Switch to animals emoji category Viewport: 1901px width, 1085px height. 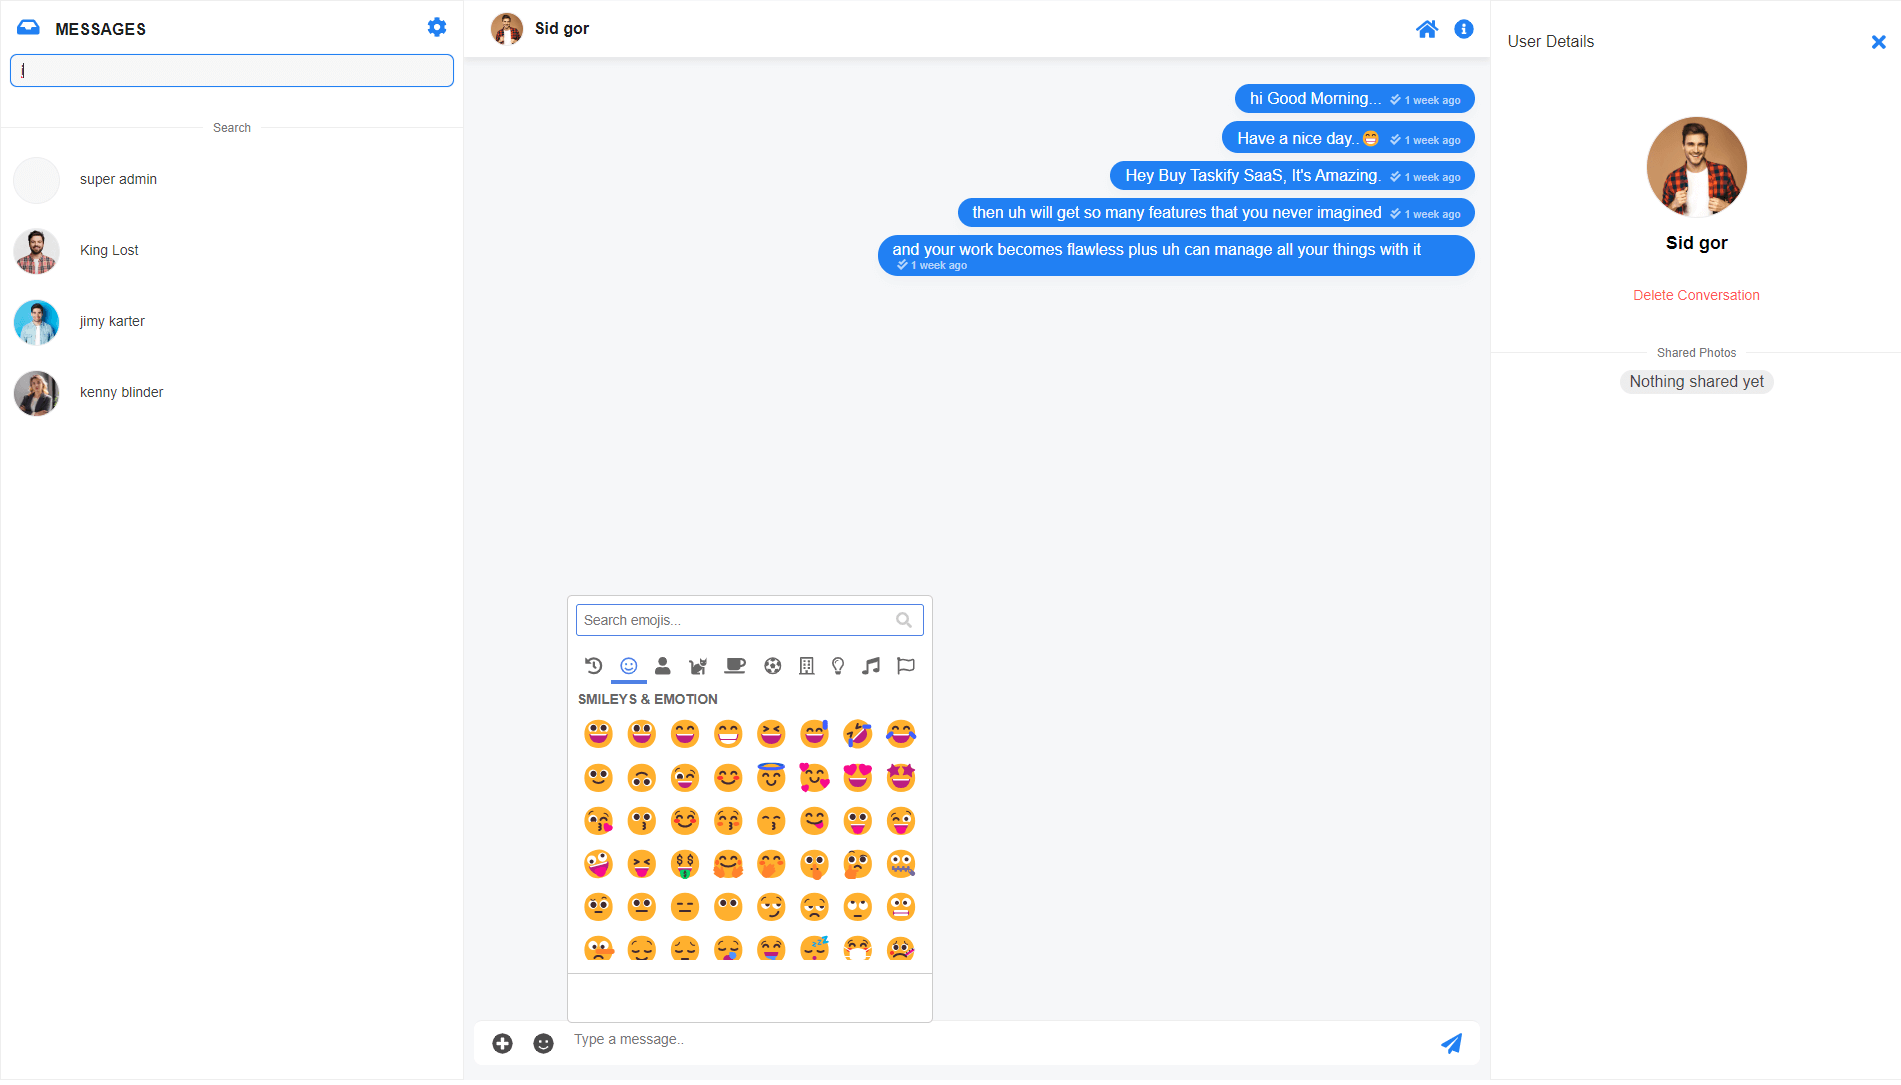698,666
